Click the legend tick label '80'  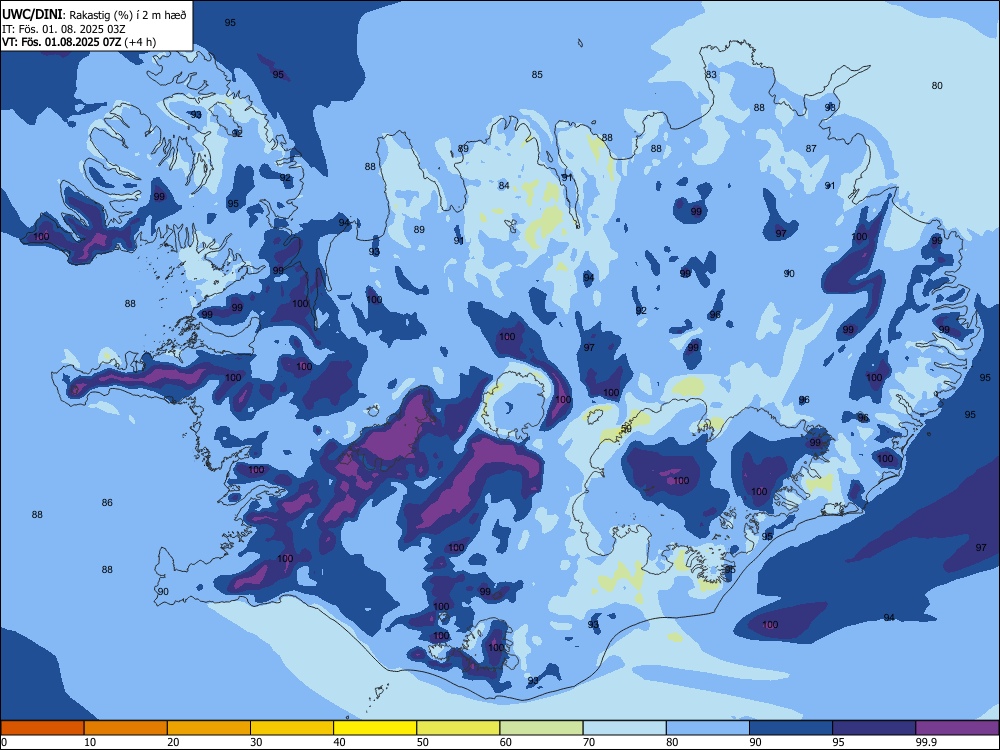672,742
